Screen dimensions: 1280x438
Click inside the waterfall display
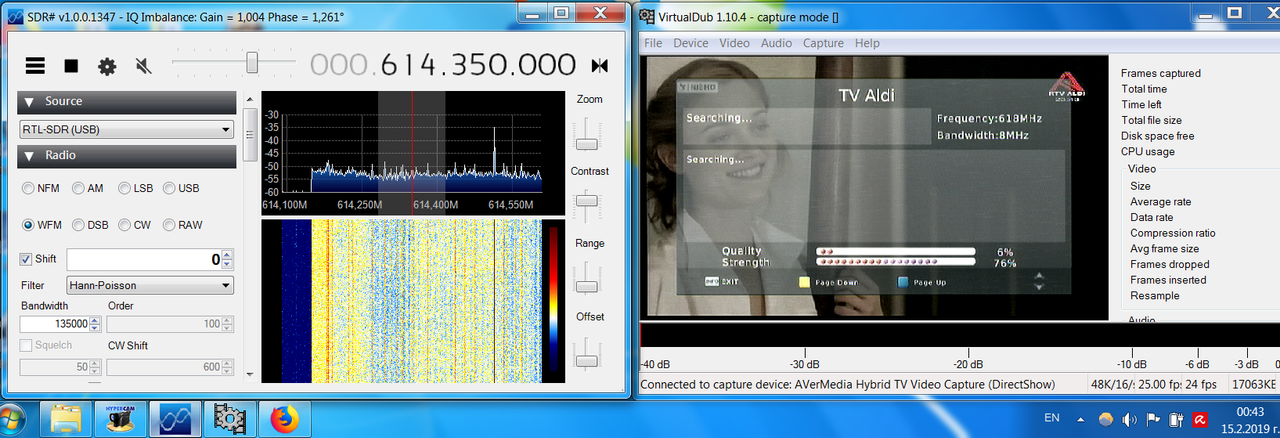click(400, 300)
